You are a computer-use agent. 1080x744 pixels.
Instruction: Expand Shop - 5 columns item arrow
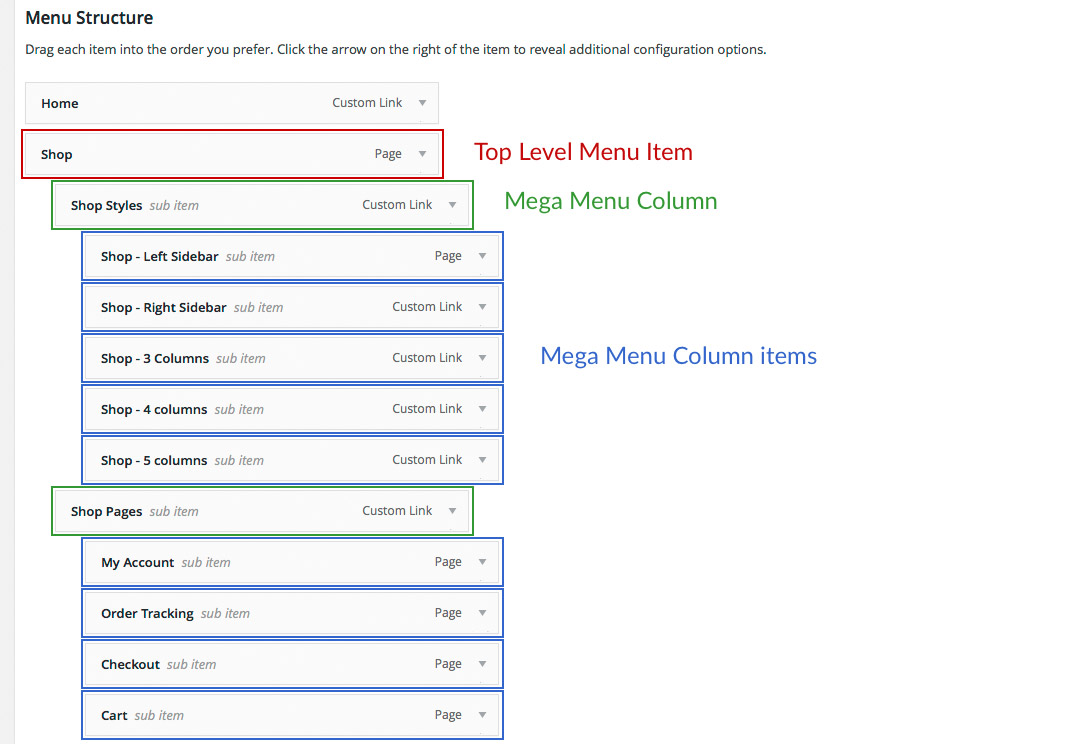pyautogui.click(x=482, y=459)
